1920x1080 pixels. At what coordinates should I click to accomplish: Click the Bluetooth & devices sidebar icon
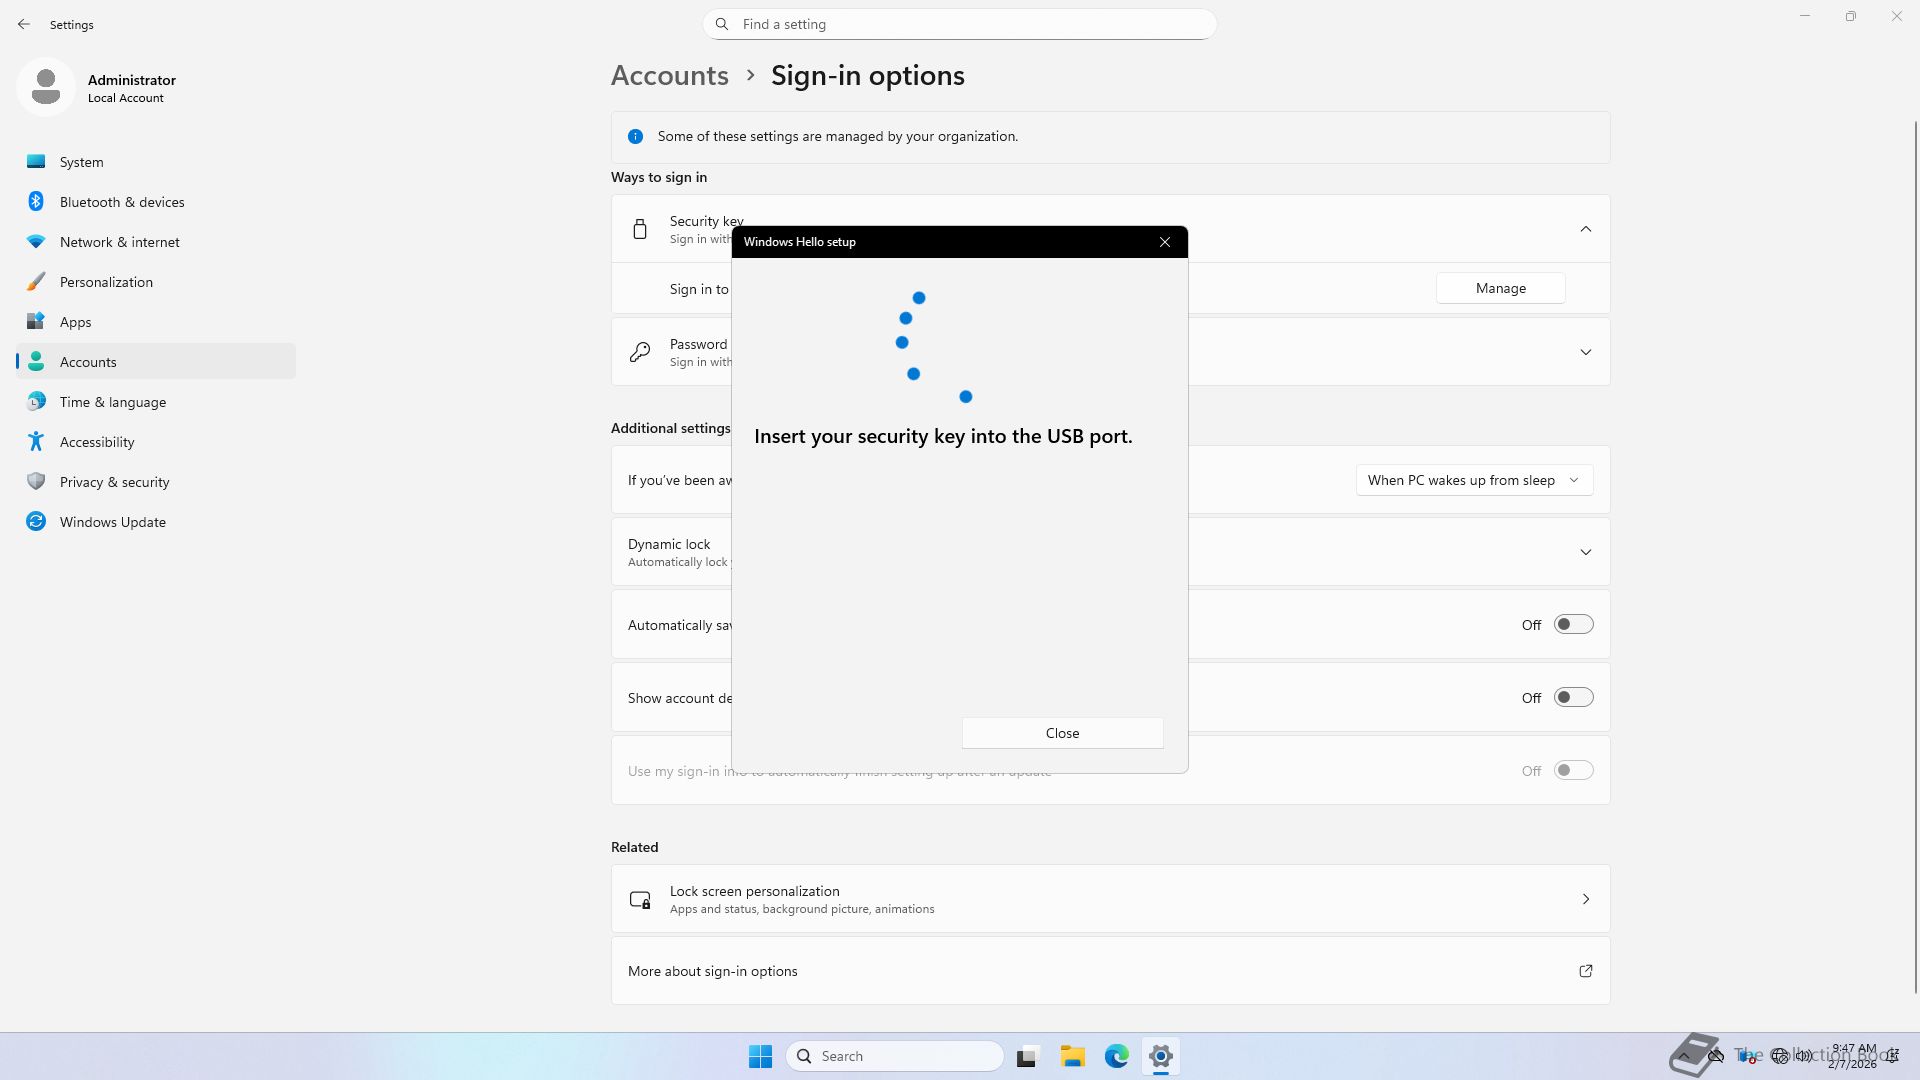click(36, 202)
